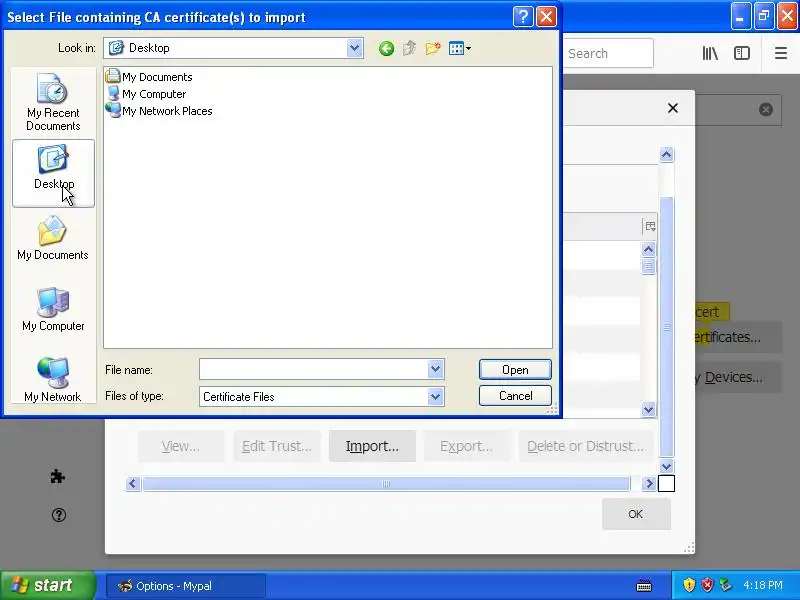Expand Files of type dropdown
The image size is (800, 600).
[x=435, y=396]
